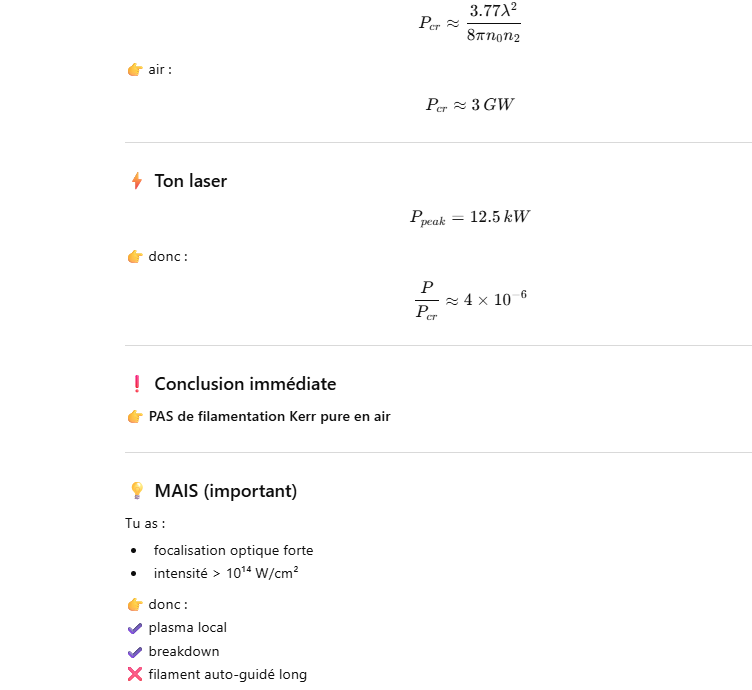This screenshot has height=690, width=752.
Task: Click the lightning bolt icon before "Ton laser"
Action: 136,181
